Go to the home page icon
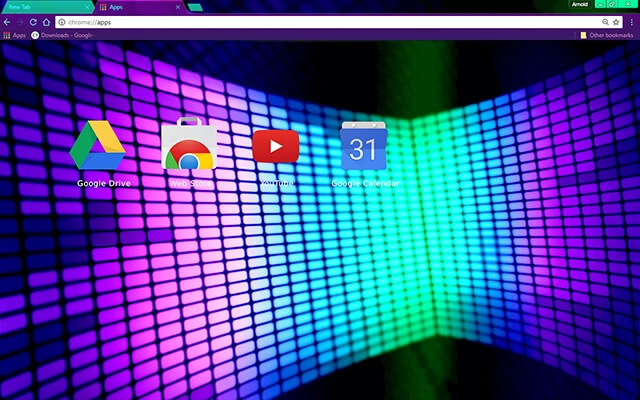Screen dimensions: 640x400 click(x=46, y=22)
